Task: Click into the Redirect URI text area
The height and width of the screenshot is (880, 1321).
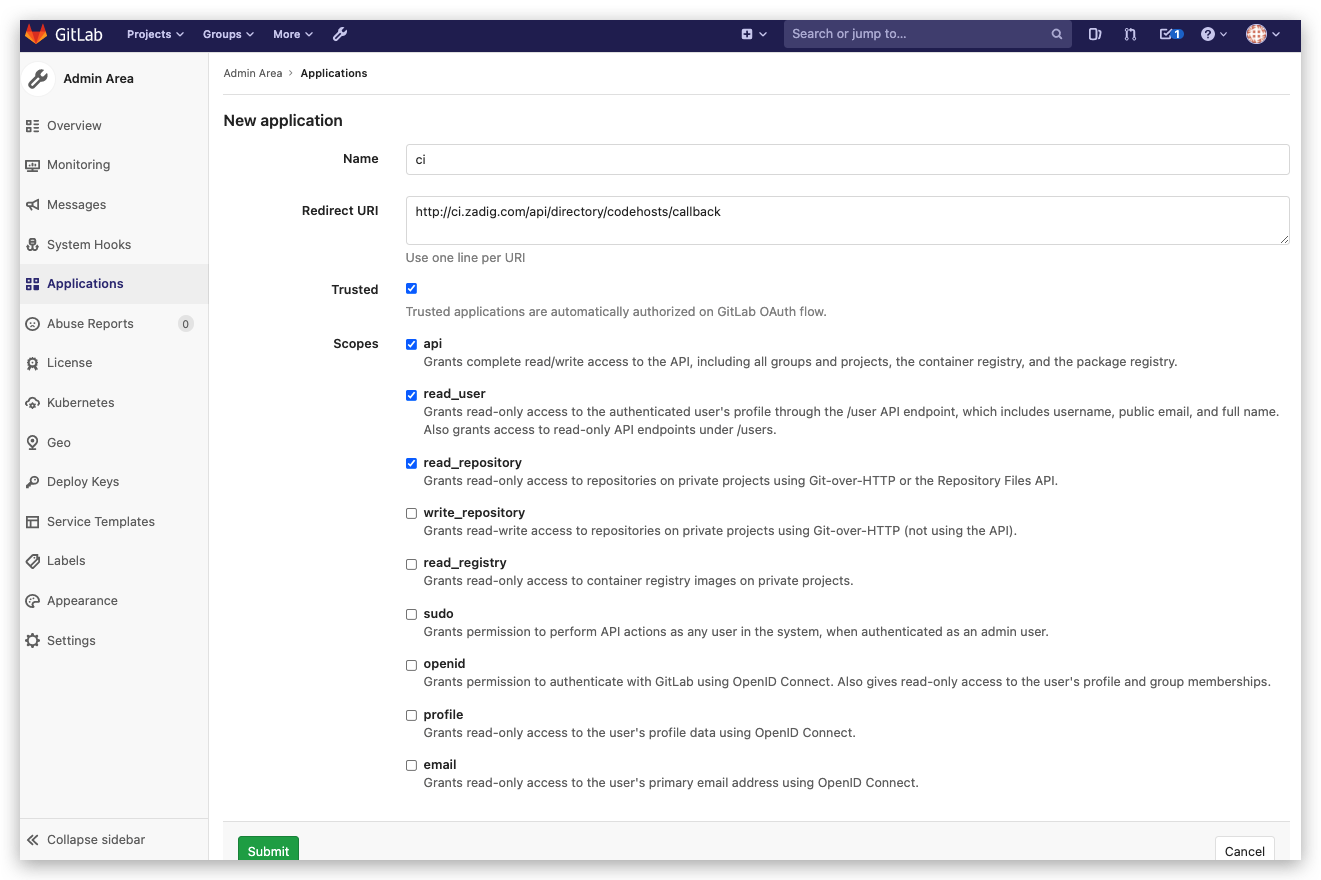Action: point(847,220)
